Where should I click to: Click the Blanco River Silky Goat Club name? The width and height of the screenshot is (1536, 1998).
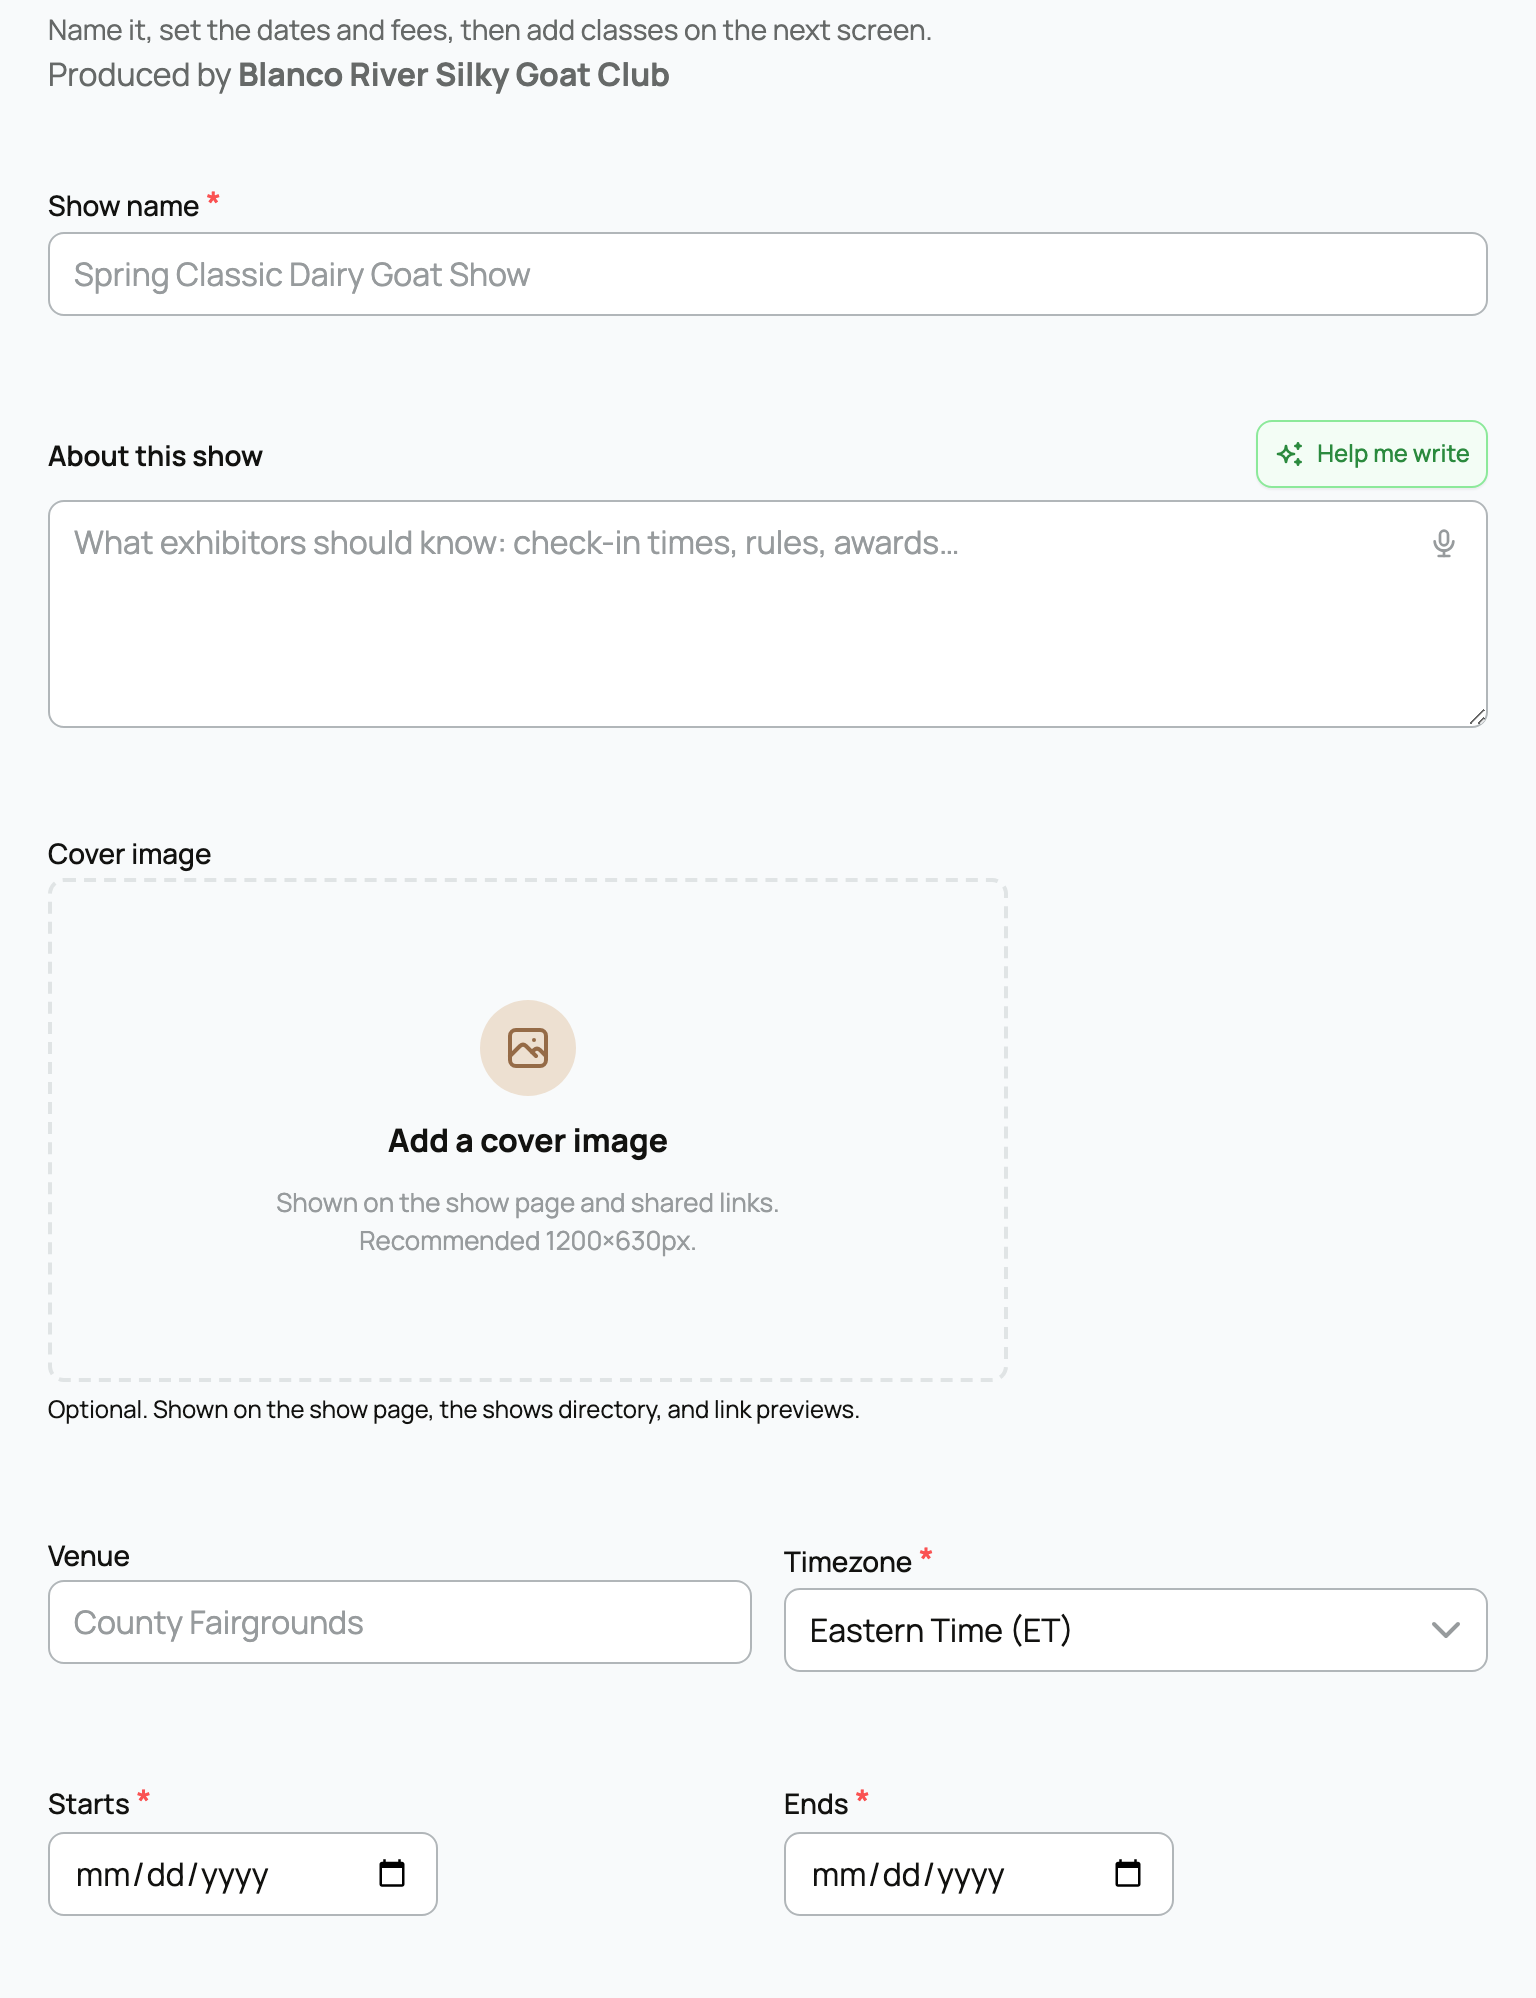[454, 75]
